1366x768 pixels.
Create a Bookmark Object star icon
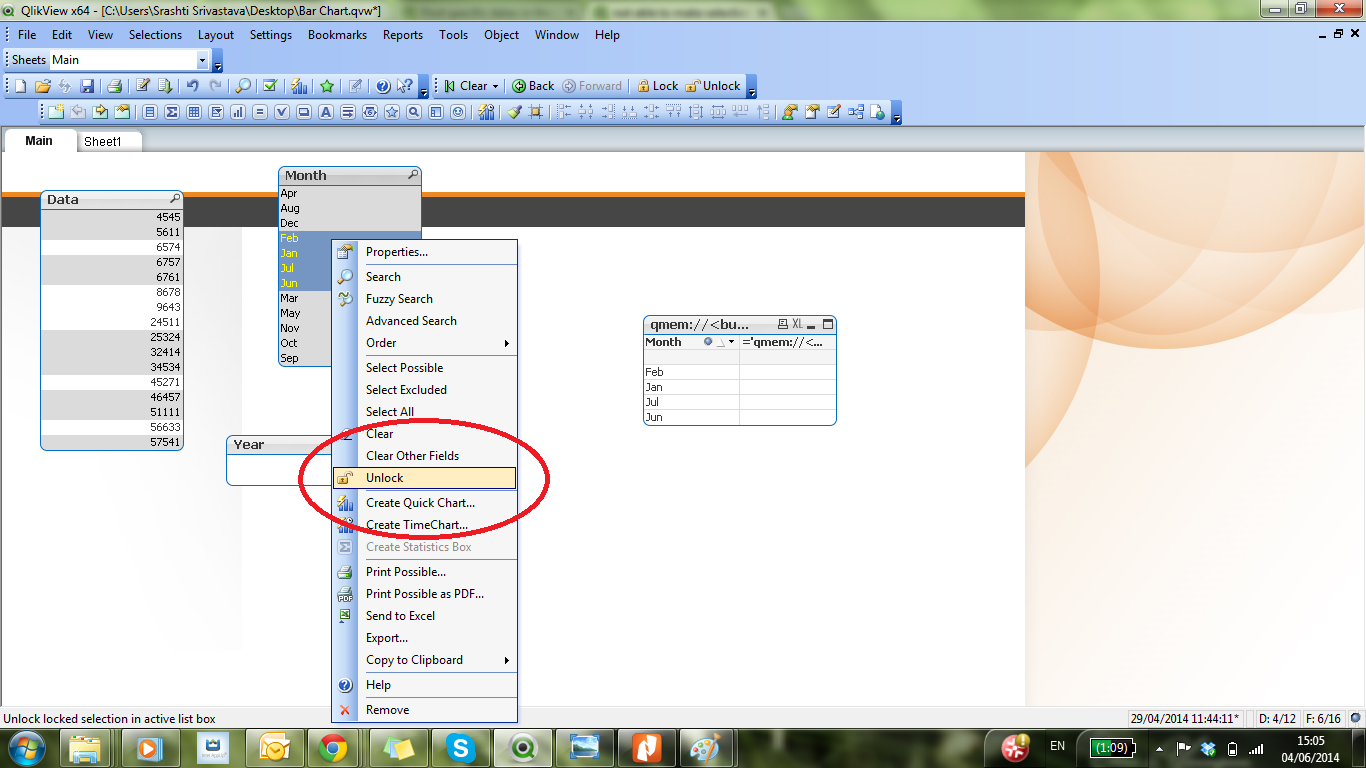pyautogui.click(x=392, y=112)
